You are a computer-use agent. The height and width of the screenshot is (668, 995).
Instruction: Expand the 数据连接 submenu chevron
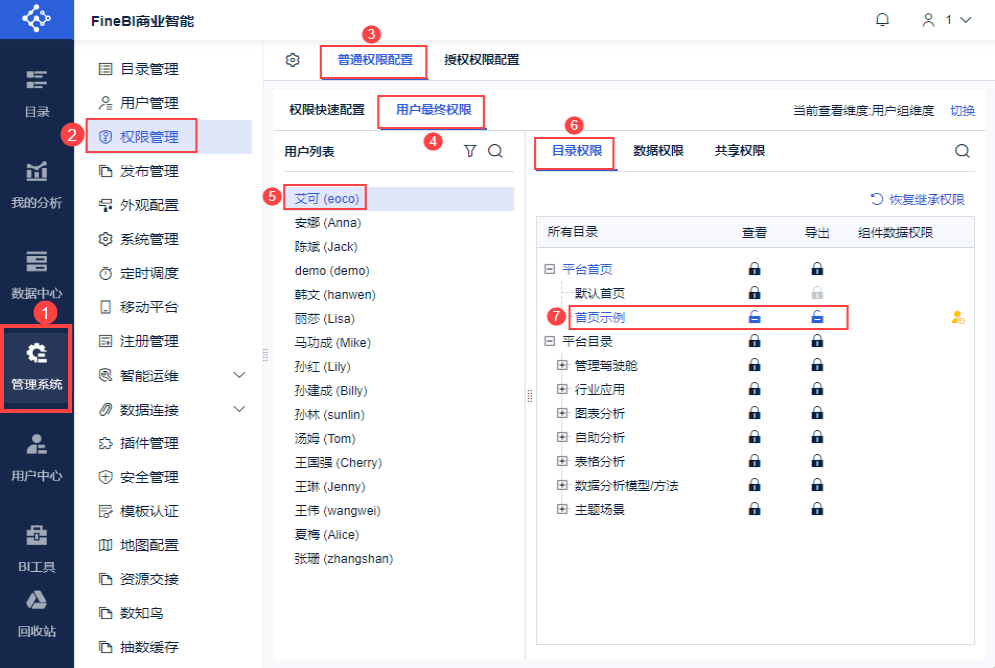click(x=239, y=409)
